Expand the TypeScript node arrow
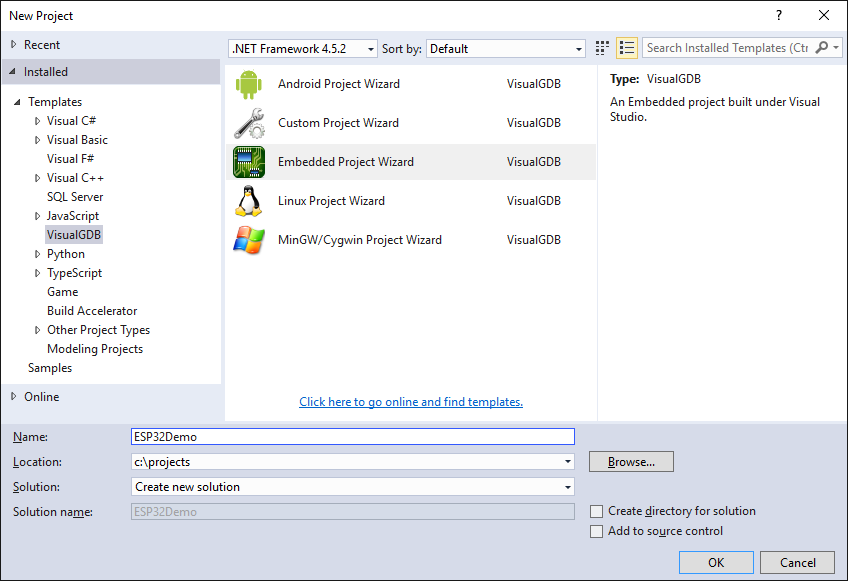This screenshot has width=848, height=581. [37, 273]
